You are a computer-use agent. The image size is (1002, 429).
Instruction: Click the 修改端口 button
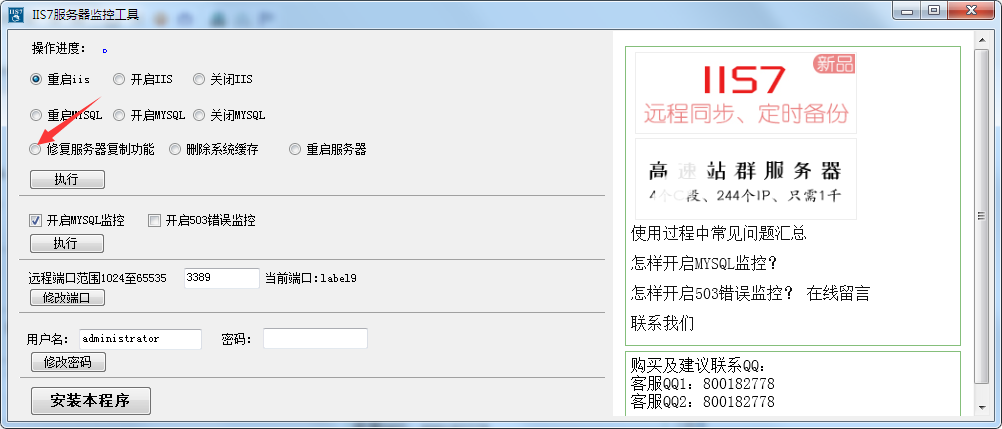(67, 298)
